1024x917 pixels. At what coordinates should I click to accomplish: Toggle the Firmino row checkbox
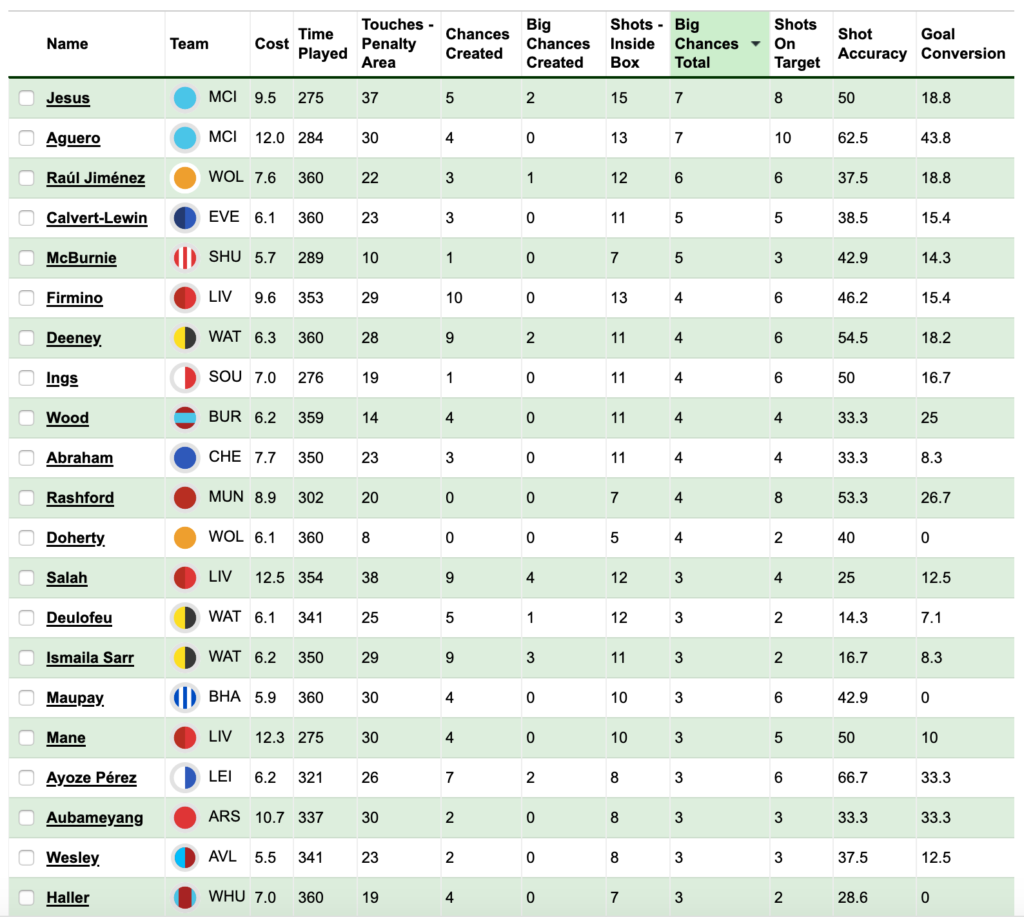pyautogui.click(x=26, y=298)
